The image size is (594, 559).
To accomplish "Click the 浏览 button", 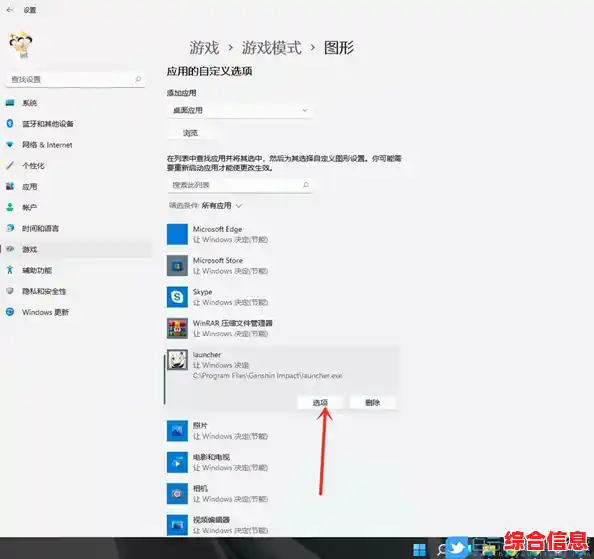I will point(190,133).
